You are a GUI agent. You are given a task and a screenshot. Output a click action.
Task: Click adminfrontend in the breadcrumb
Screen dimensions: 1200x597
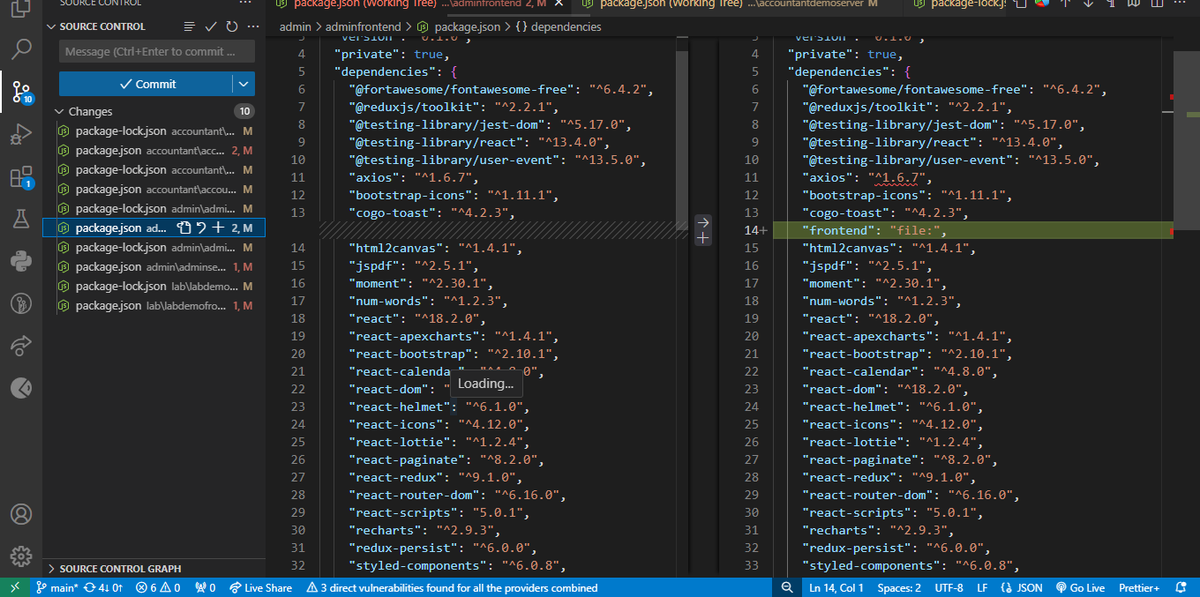(x=363, y=26)
